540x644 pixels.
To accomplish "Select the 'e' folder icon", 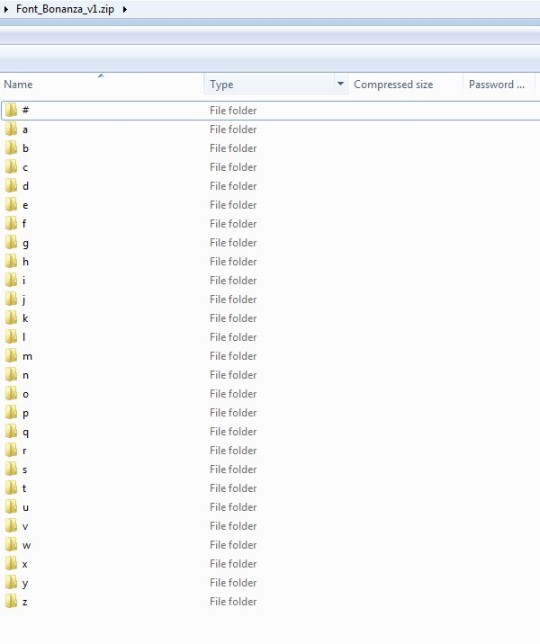I will tap(11, 205).
